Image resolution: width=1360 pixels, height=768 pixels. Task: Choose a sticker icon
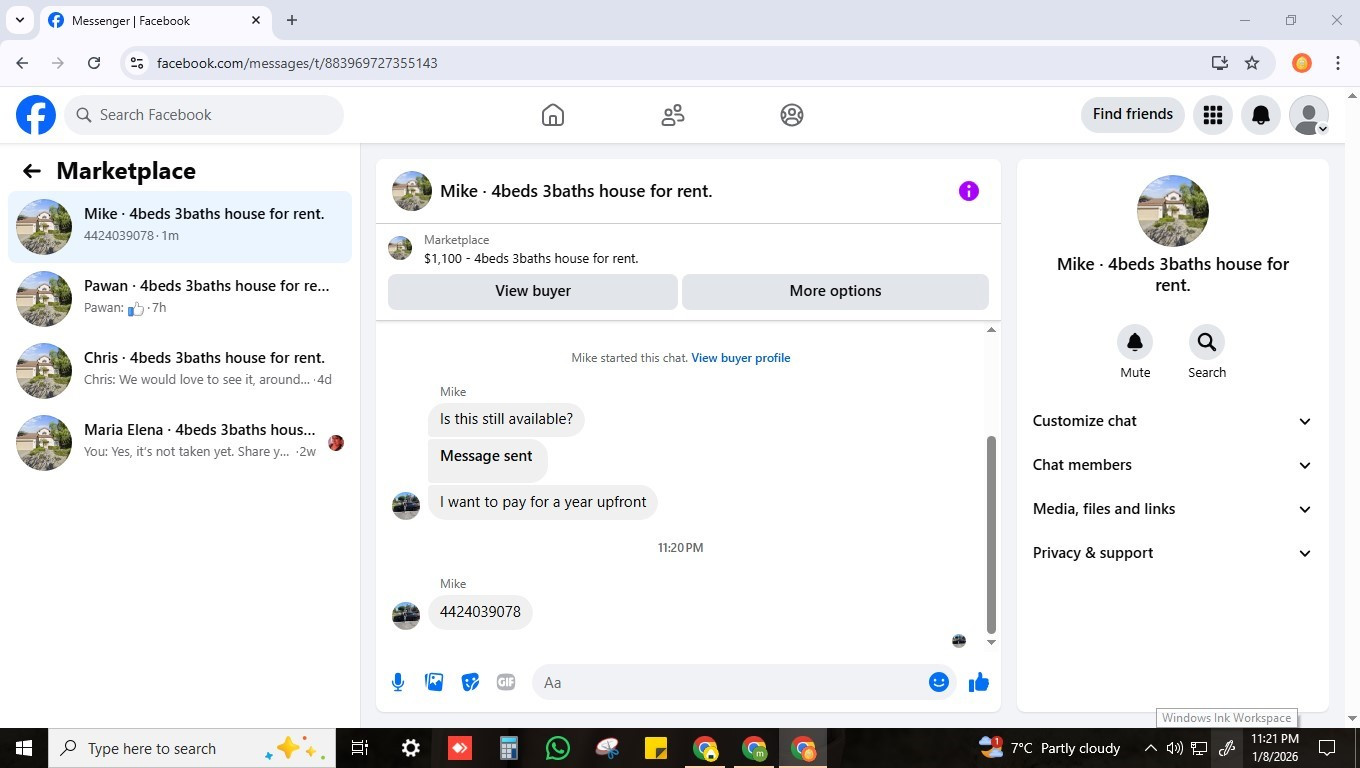pyautogui.click(x=470, y=682)
